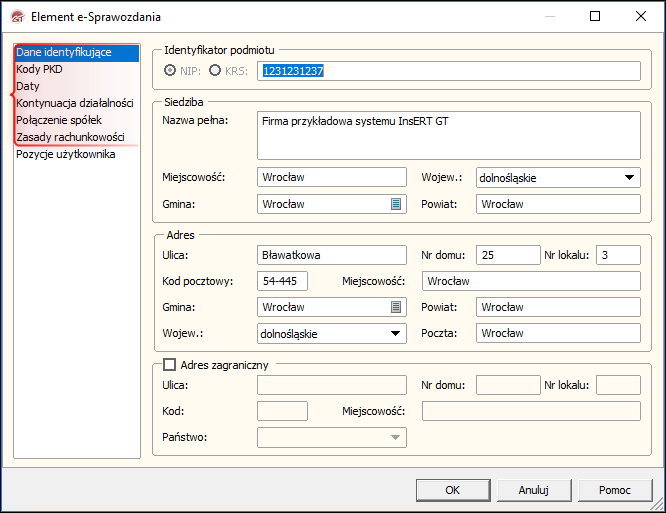This screenshot has width=666, height=513.
Task: Enable the Adres zagraniczny checkbox
Action: pyautogui.click(x=169, y=364)
